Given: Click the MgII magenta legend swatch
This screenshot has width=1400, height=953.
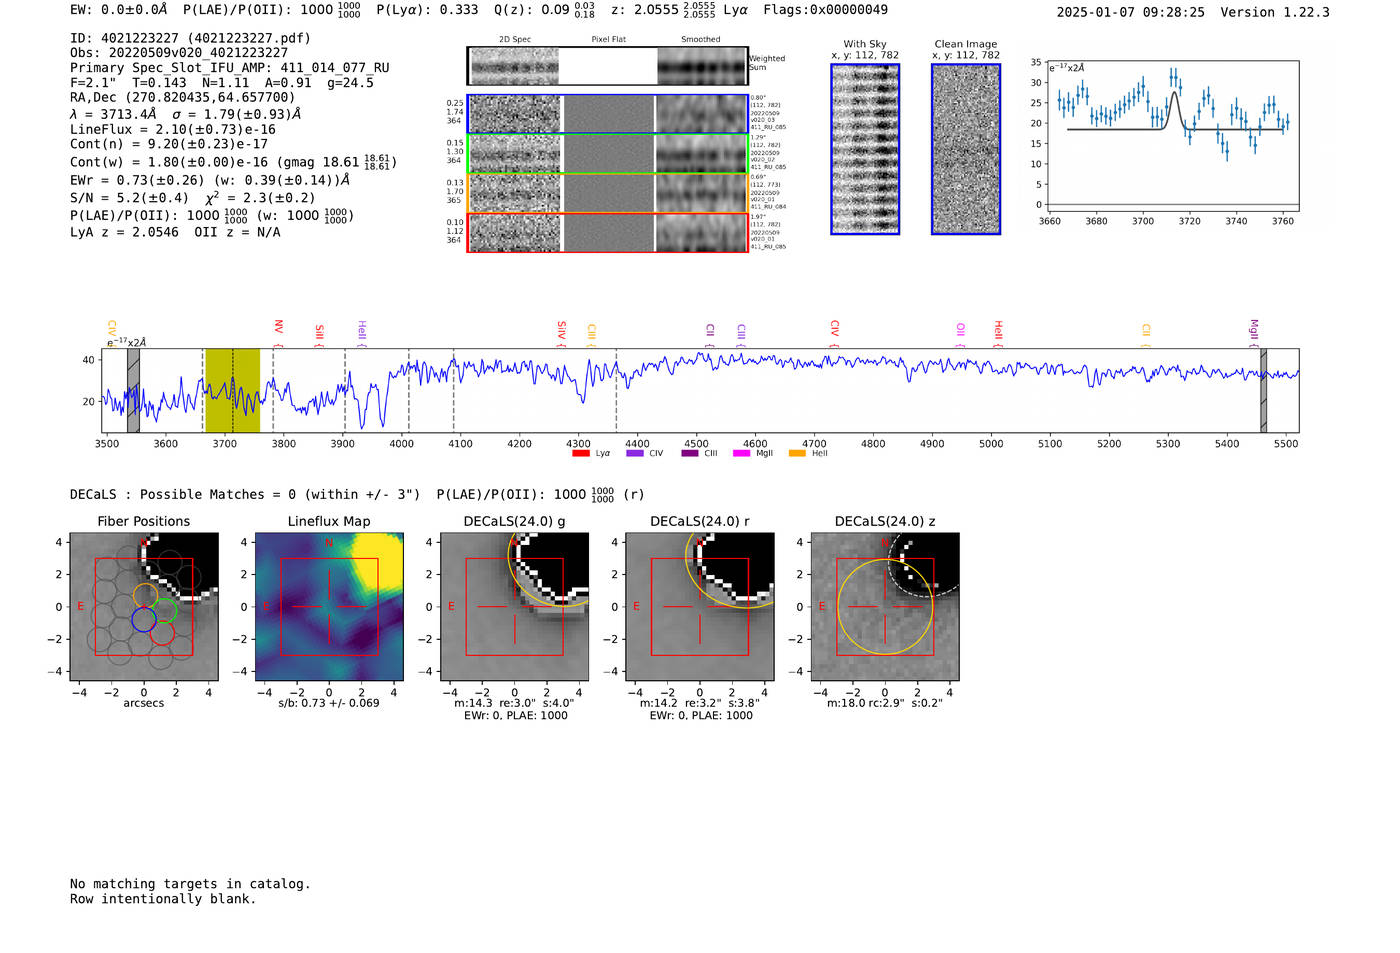Looking at the screenshot, I should click(x=741, y=453).
